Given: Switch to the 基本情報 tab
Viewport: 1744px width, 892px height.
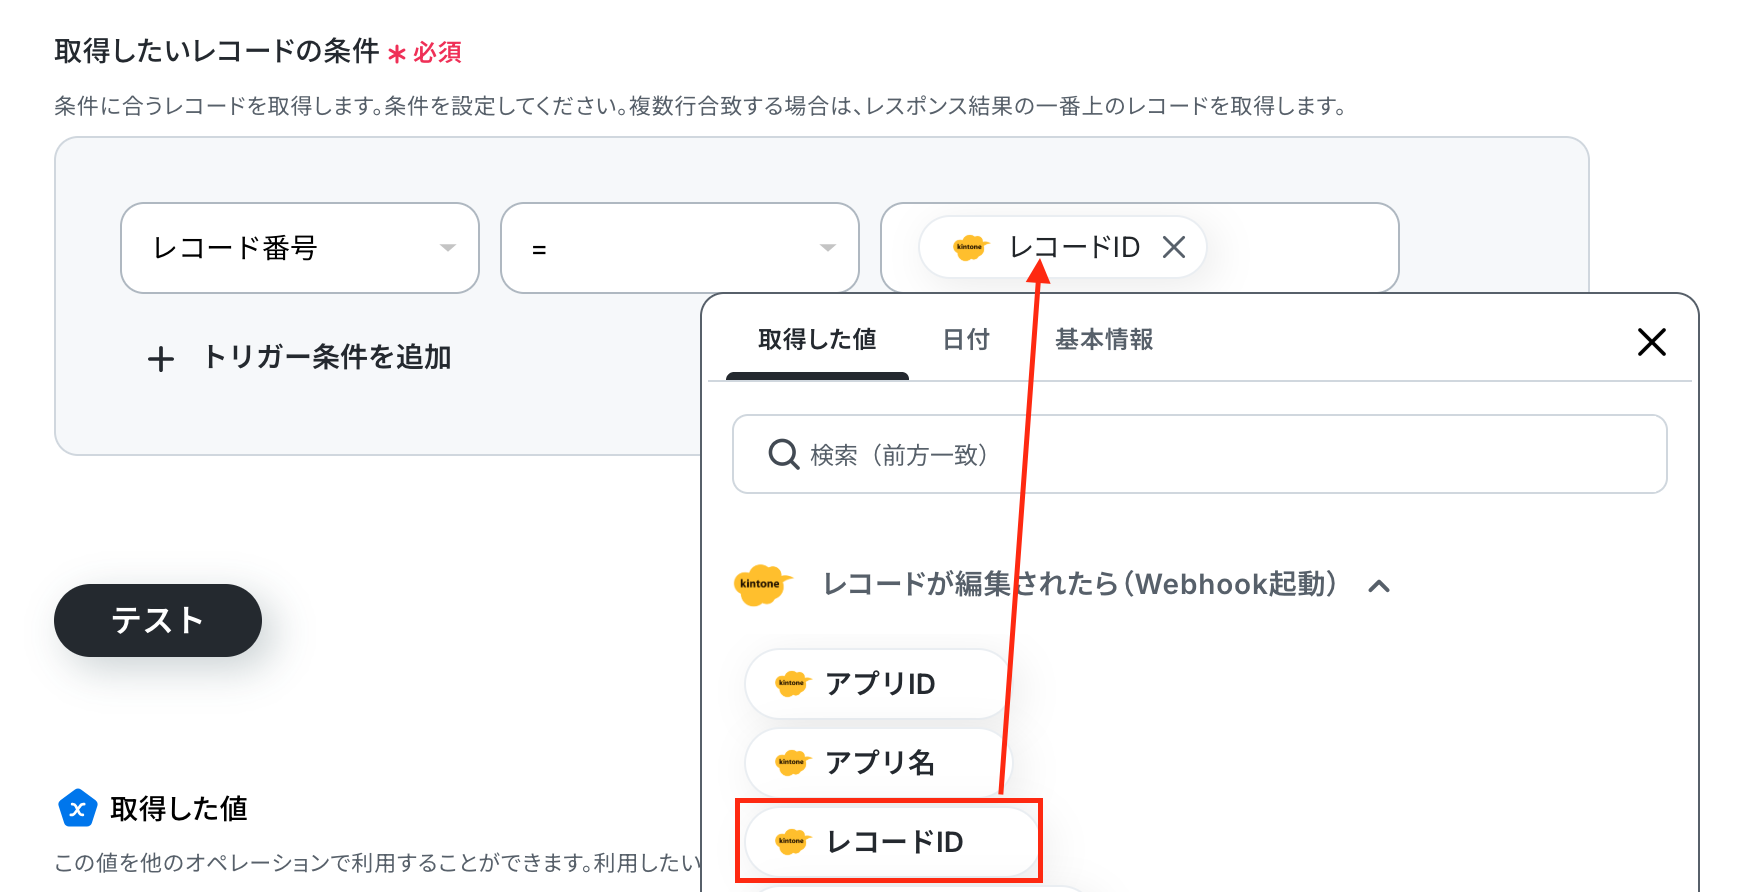Looking at the screenshot, I should click(1104, 340).
